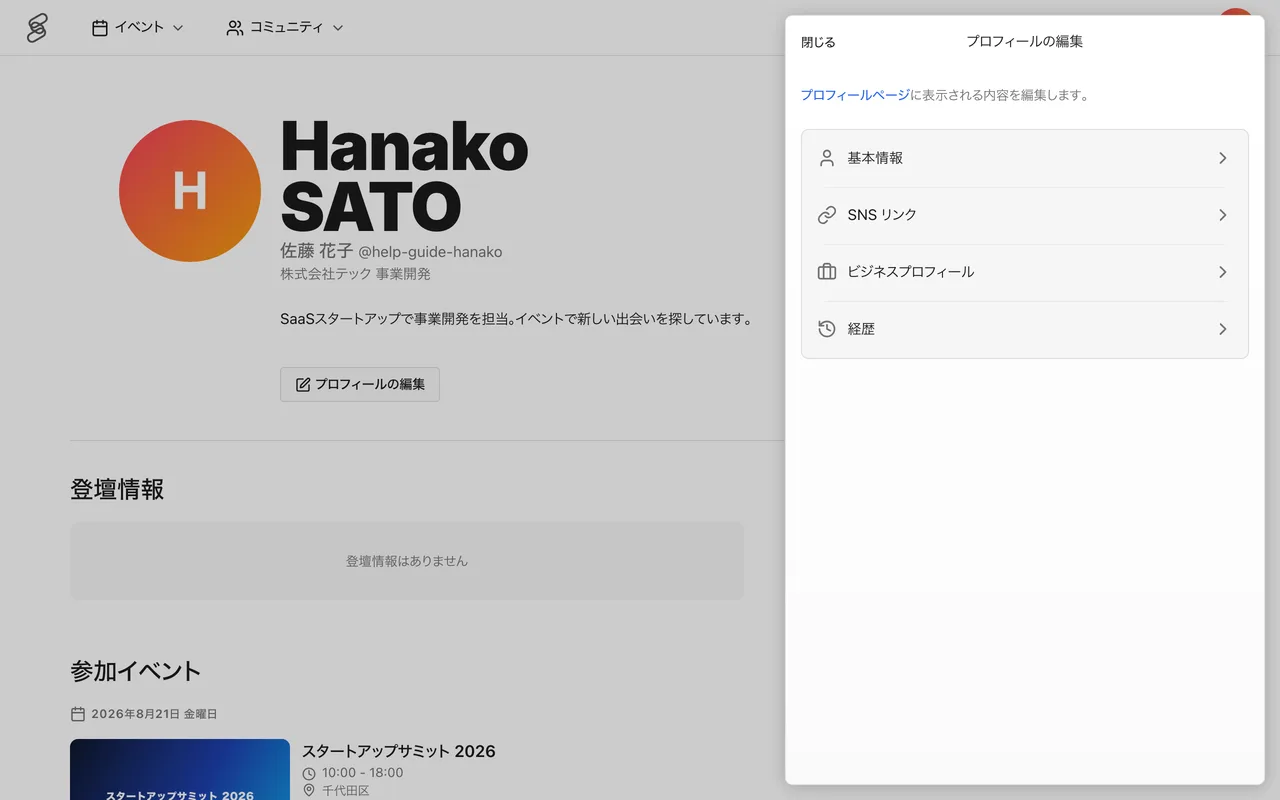Viewport: 1280px width, 800px height.
Task: Click the pencil edit icon in プロフィールの編集 button
Action: 303,384
